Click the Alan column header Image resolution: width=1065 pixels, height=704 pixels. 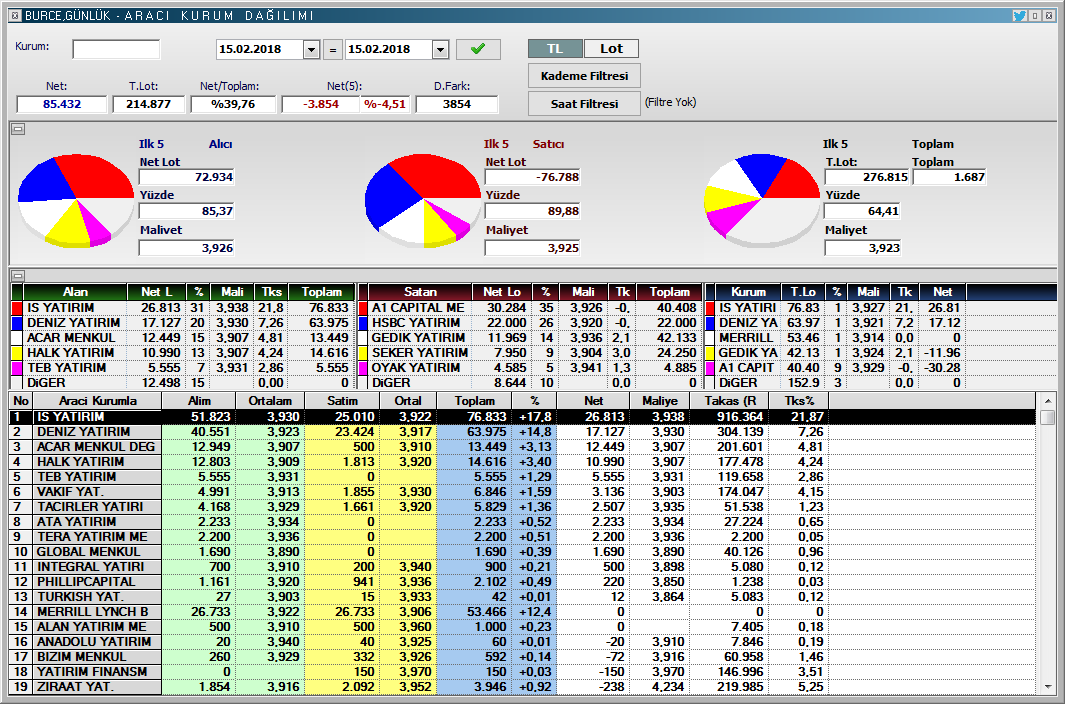(75, 292)
